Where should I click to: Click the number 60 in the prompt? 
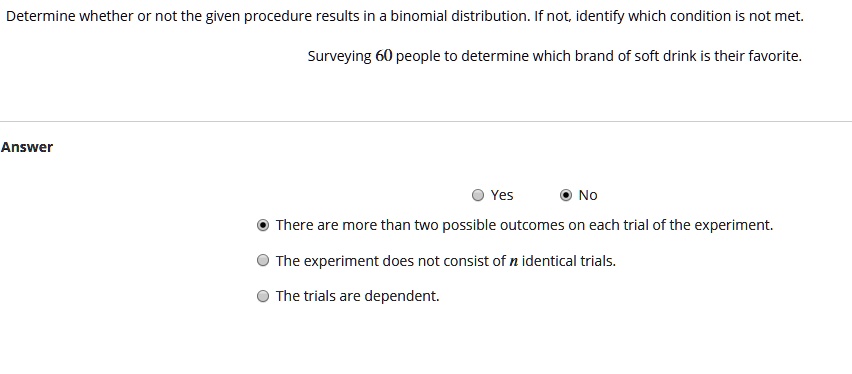click(384, 56)
